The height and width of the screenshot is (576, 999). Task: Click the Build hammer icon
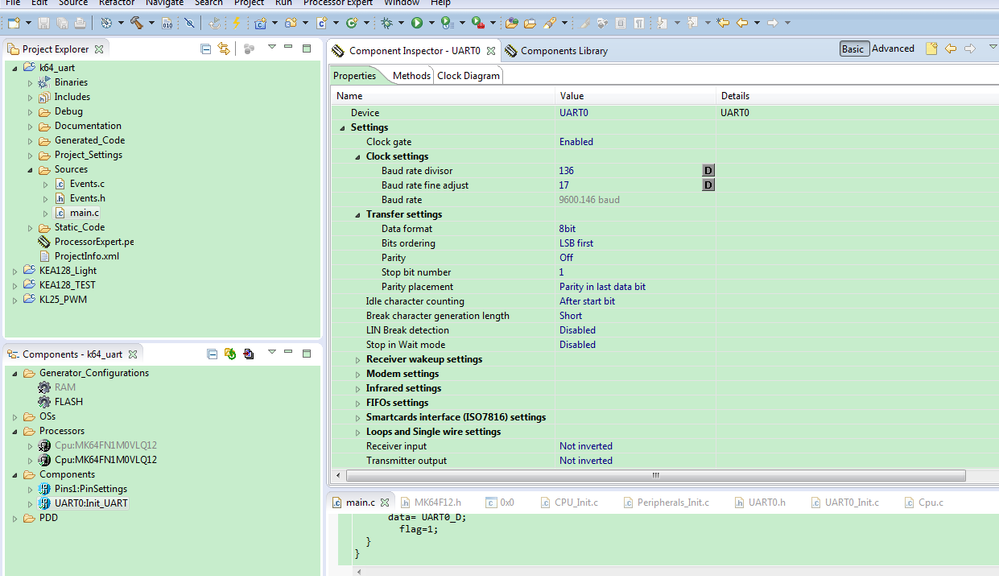click(137, 23)
